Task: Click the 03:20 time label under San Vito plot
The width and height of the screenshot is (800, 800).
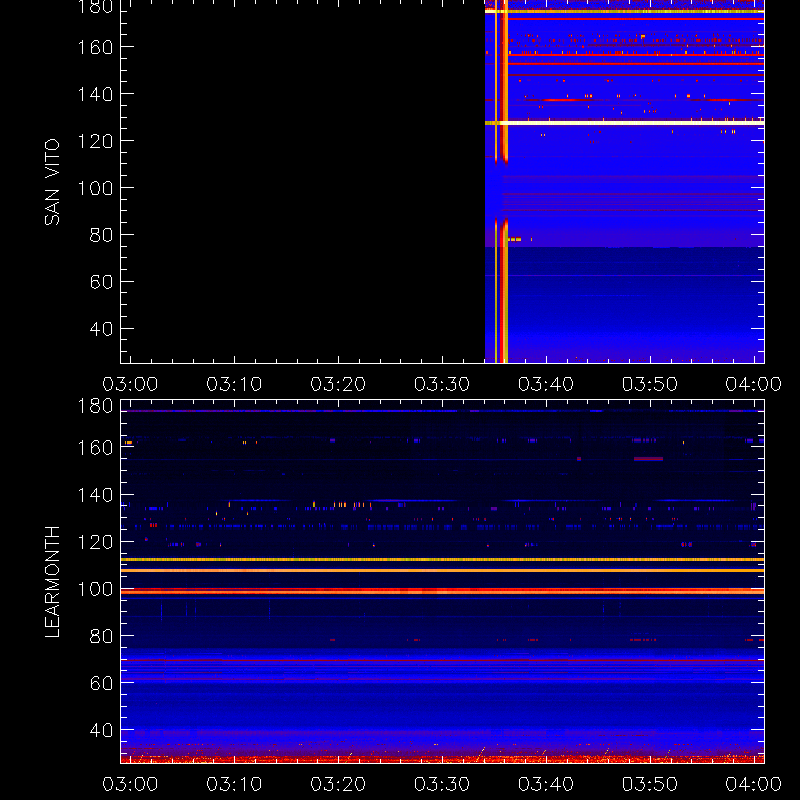Action: pyautogui.click(x=338, y=384)
